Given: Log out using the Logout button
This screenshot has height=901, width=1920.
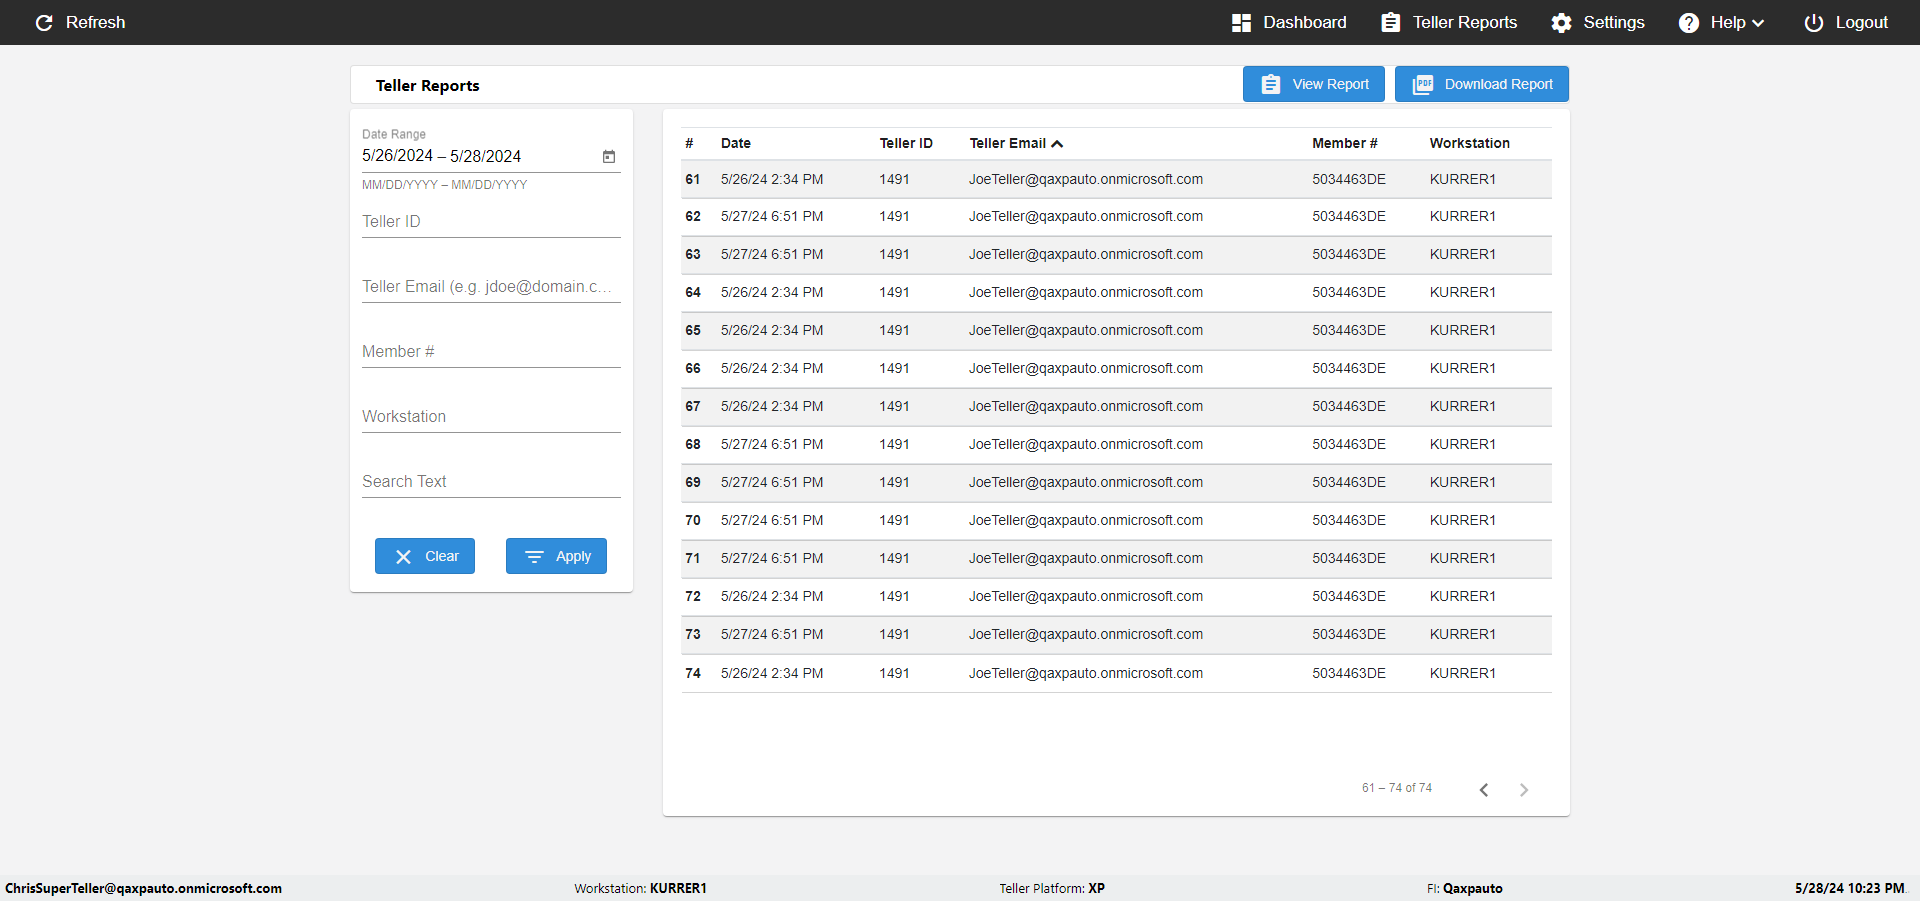Looking at the screenshot, I should coord(1846,22).
